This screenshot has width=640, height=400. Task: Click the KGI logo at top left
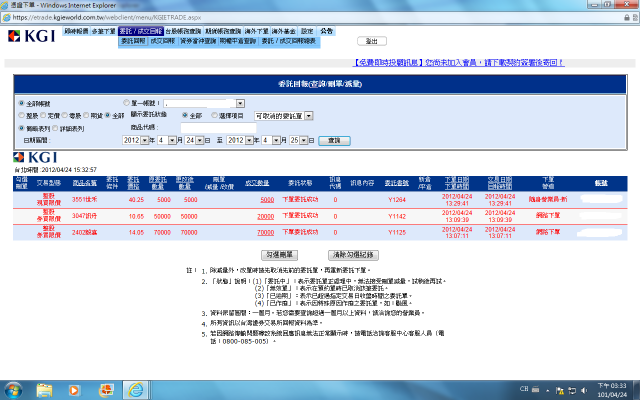coord(31,36)
